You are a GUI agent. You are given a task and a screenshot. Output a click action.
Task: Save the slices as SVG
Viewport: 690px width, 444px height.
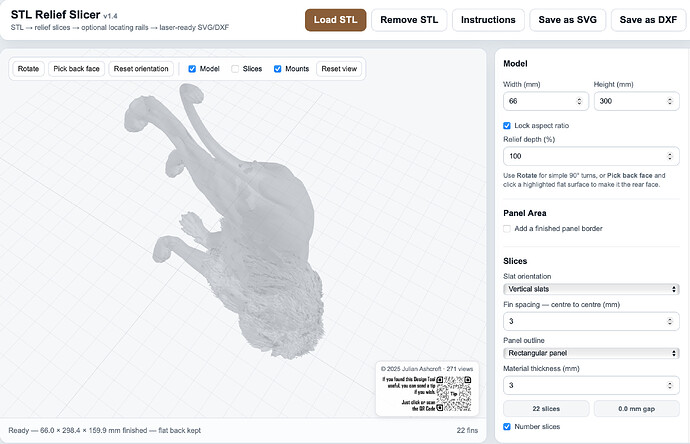[x=568, y=20]
